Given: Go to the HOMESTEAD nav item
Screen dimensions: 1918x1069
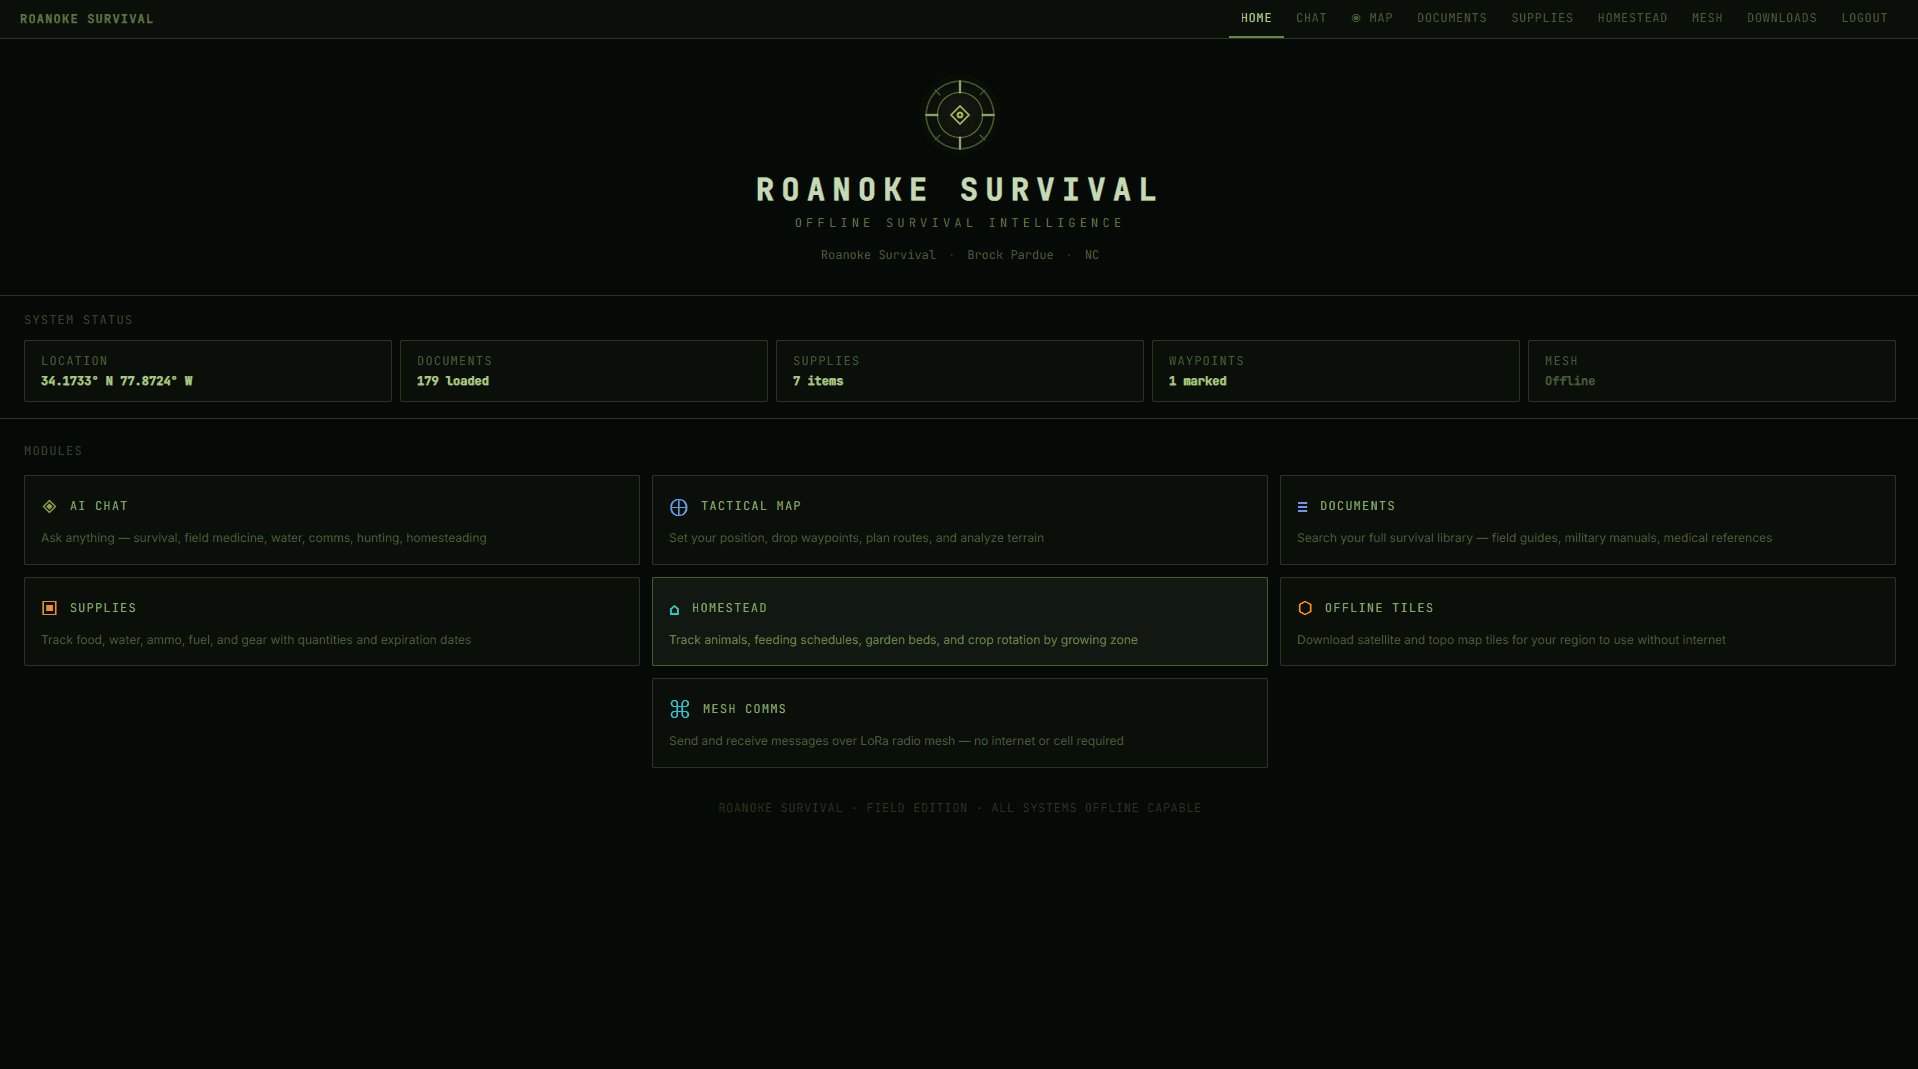Looking at the screenshot, I should tap(1632, 17).
